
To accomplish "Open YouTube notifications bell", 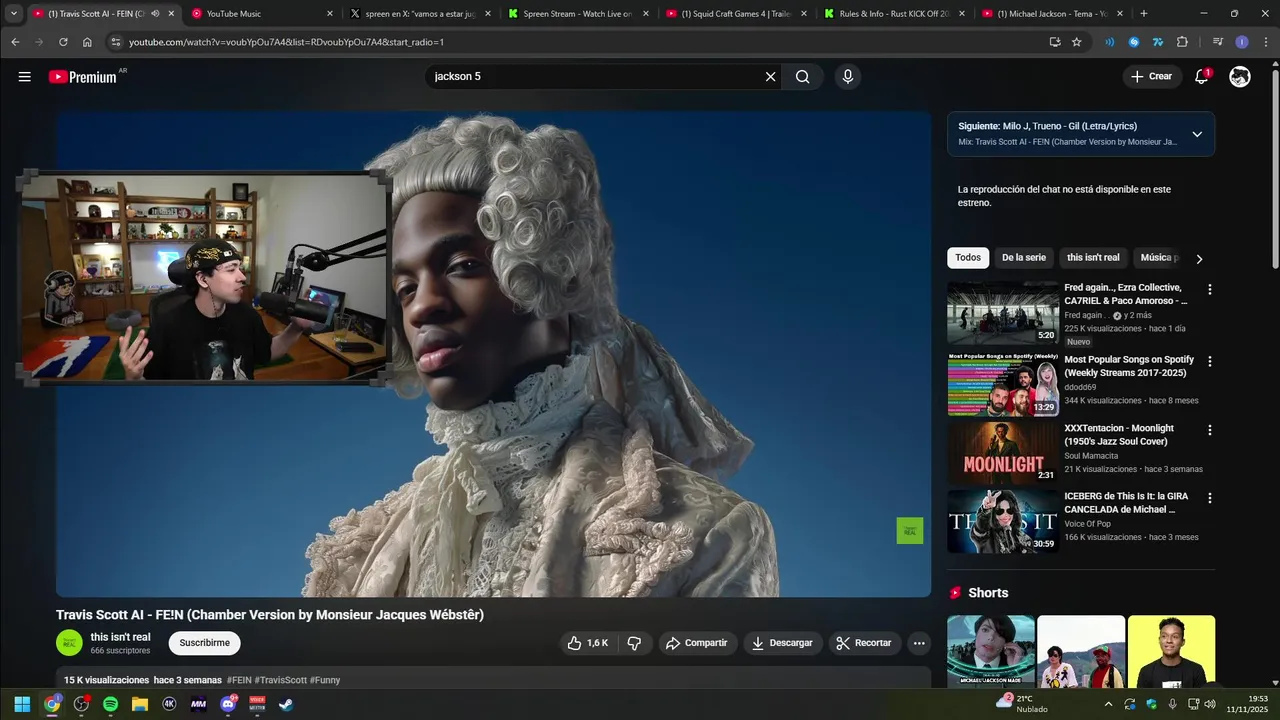I will (x=1202, y=76).
